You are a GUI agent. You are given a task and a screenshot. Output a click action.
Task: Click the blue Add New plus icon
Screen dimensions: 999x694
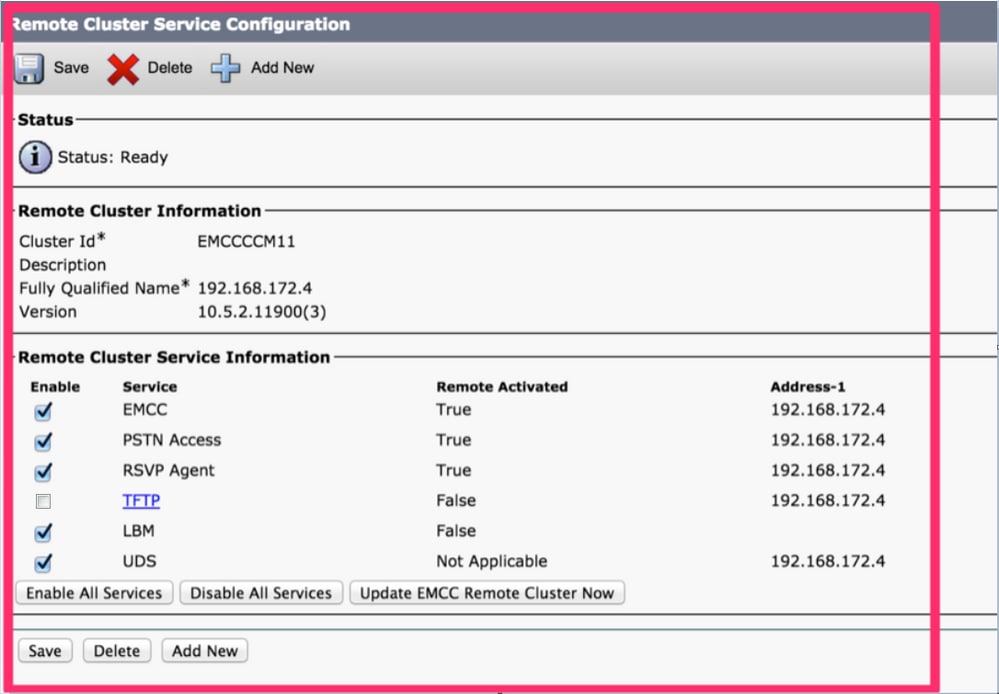[x=226, y=69]
